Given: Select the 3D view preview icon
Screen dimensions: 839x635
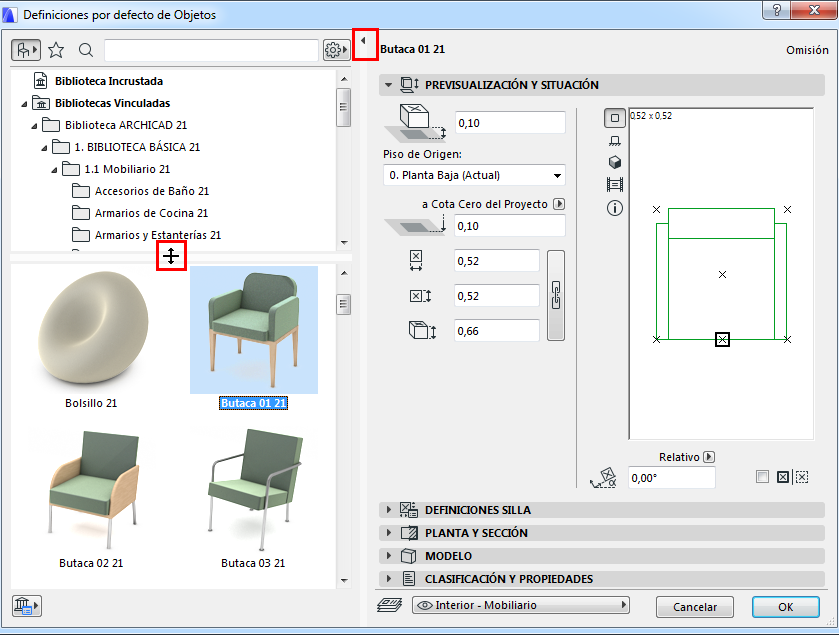Looking at the screenshot, I should (615, 162).
